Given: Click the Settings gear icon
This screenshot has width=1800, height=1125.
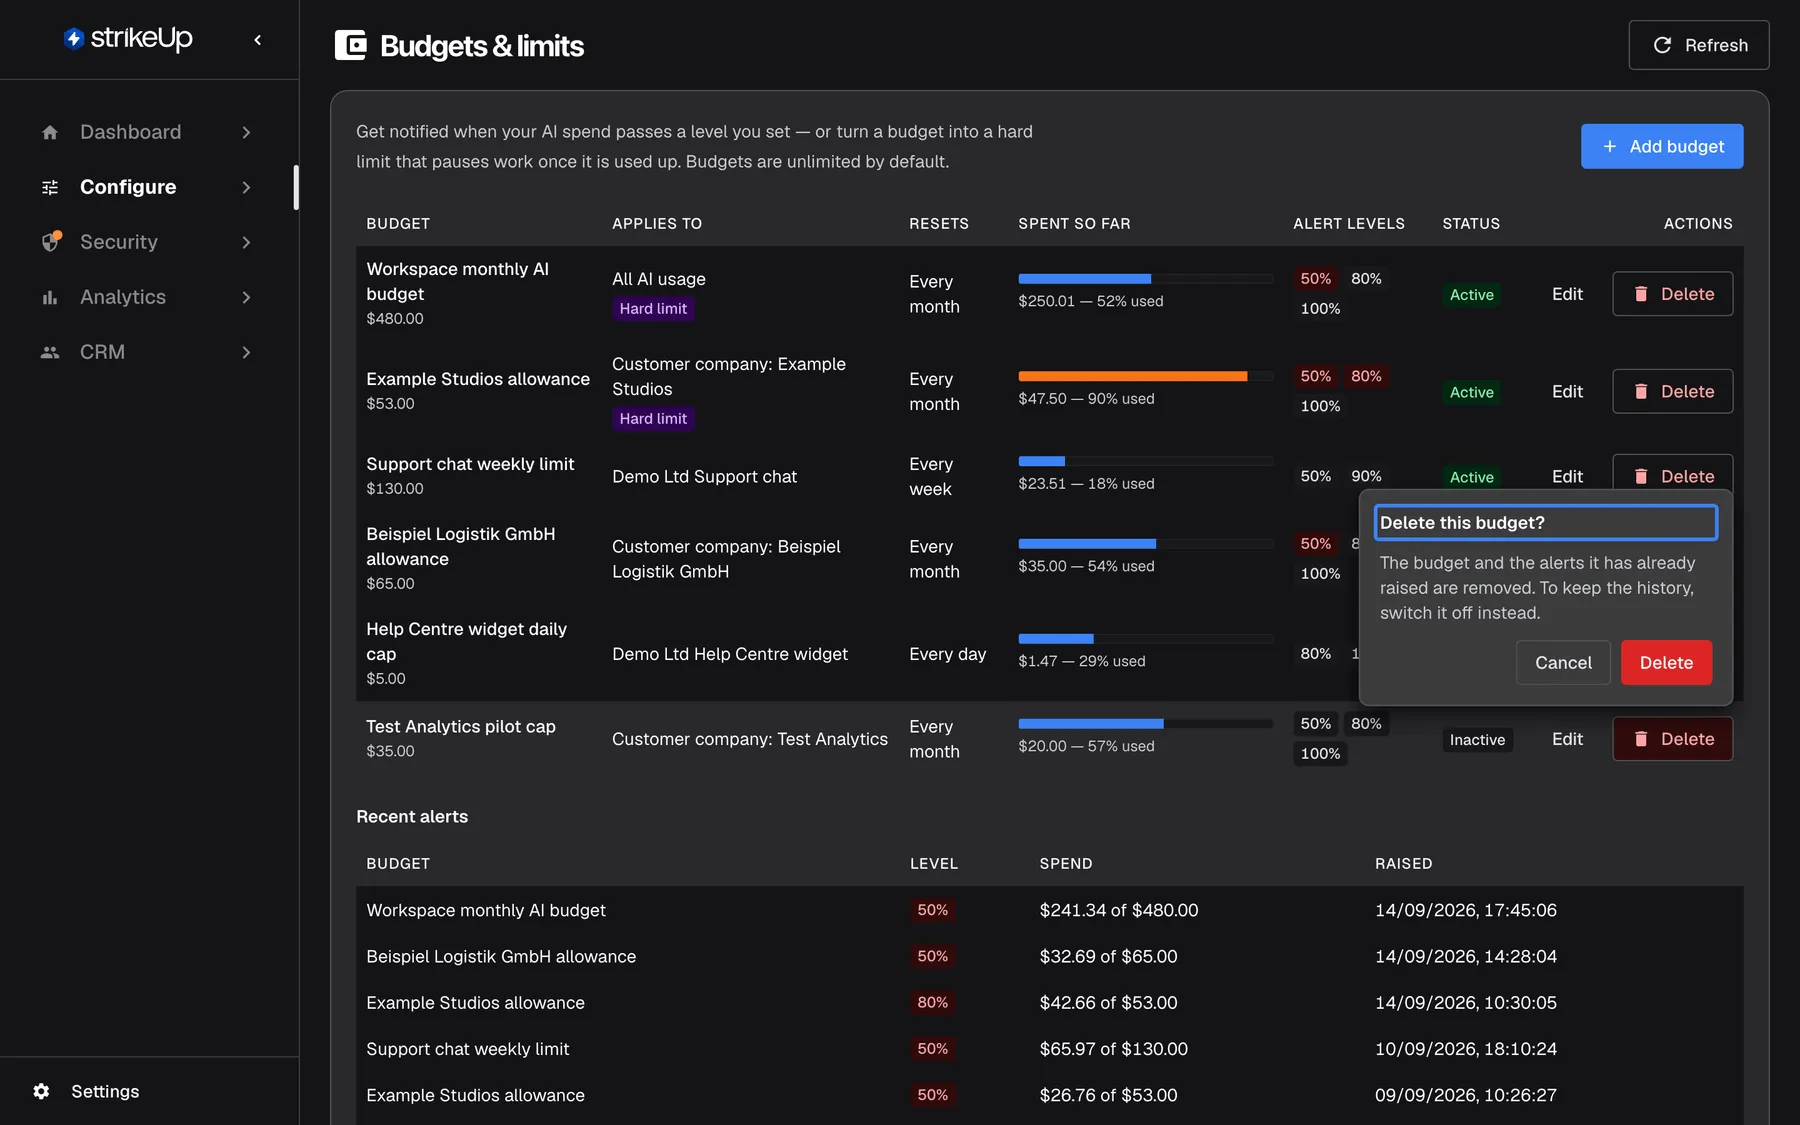Looking at the screenshot, I should click(x=41, y=1091).
